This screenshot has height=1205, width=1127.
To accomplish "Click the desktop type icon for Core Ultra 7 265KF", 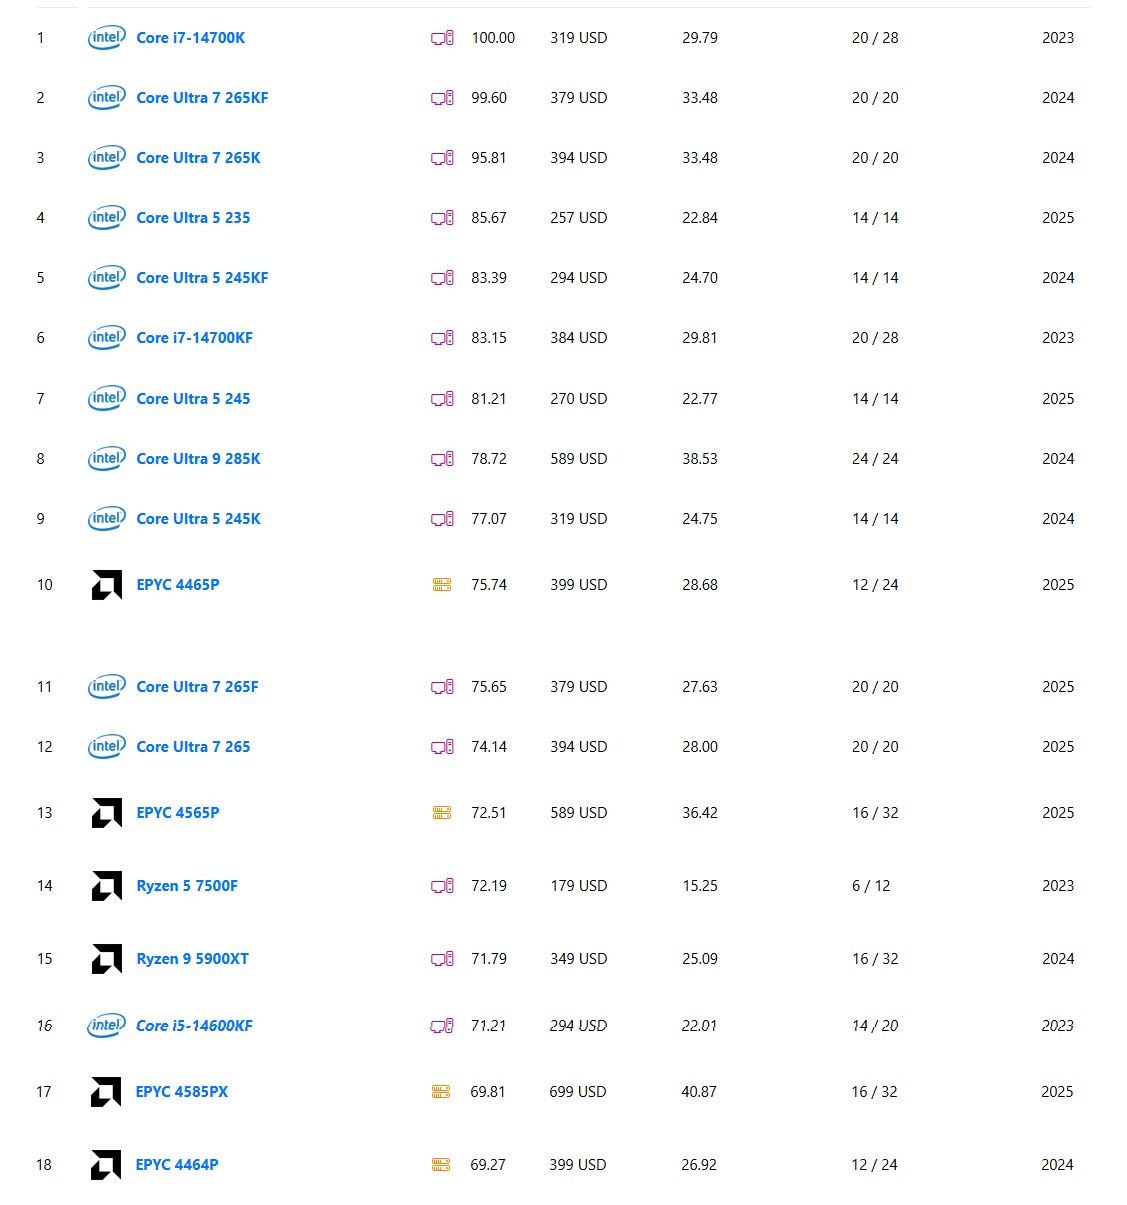I will coord(442,98).
